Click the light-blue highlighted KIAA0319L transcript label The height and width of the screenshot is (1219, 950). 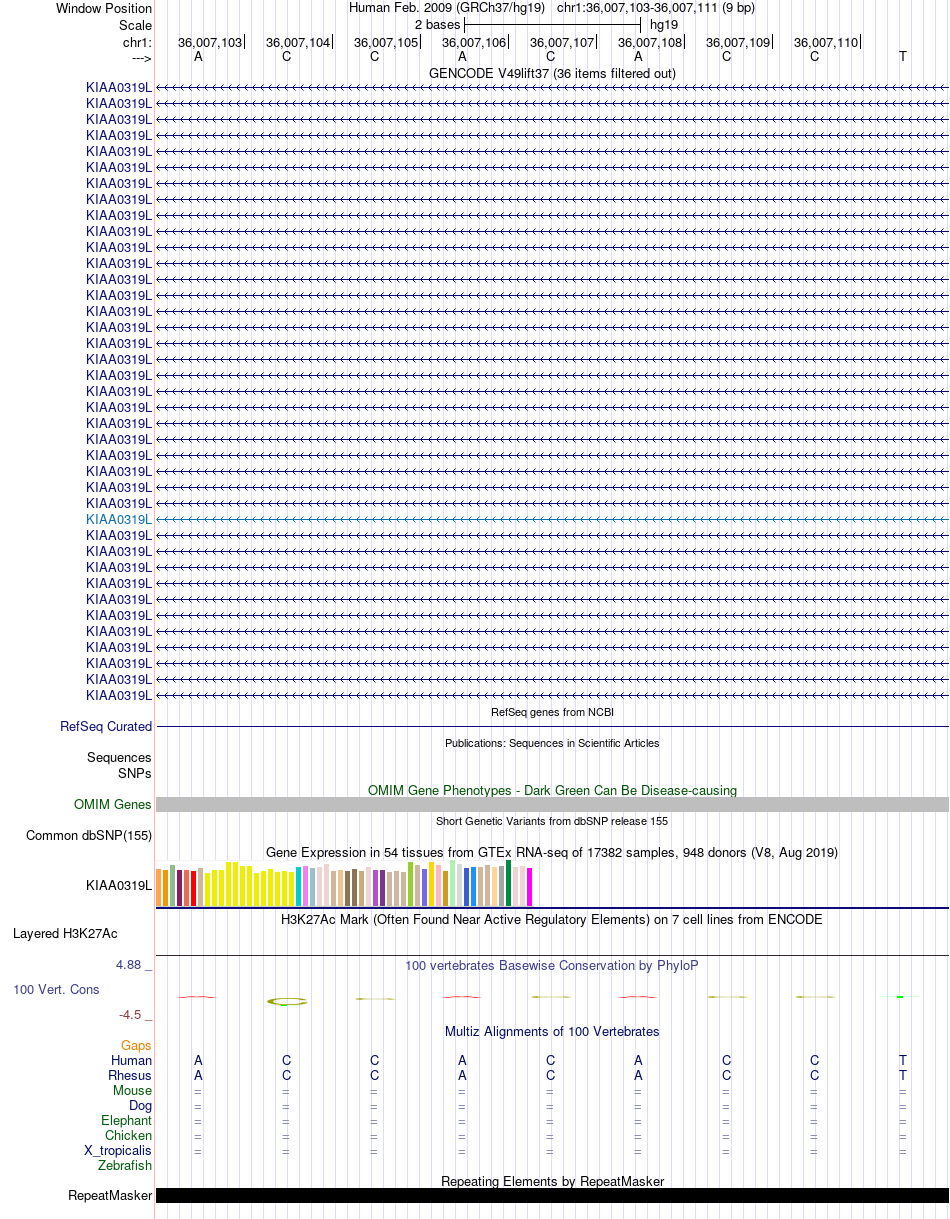coord(119,519)
